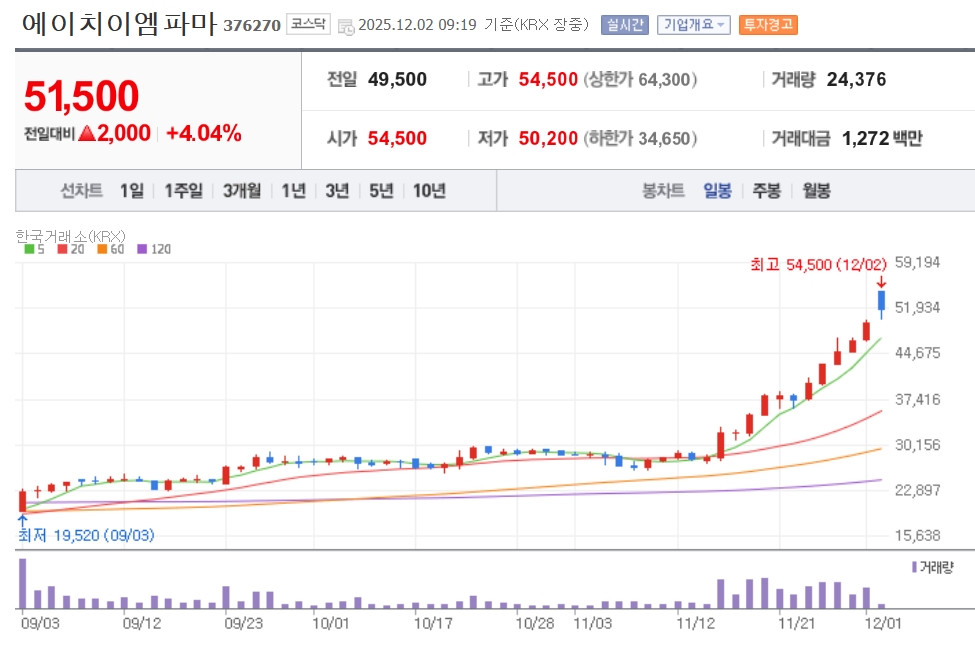Select the 1년 line chart tab
The image size is (975, 661).
tap(293, 191)
